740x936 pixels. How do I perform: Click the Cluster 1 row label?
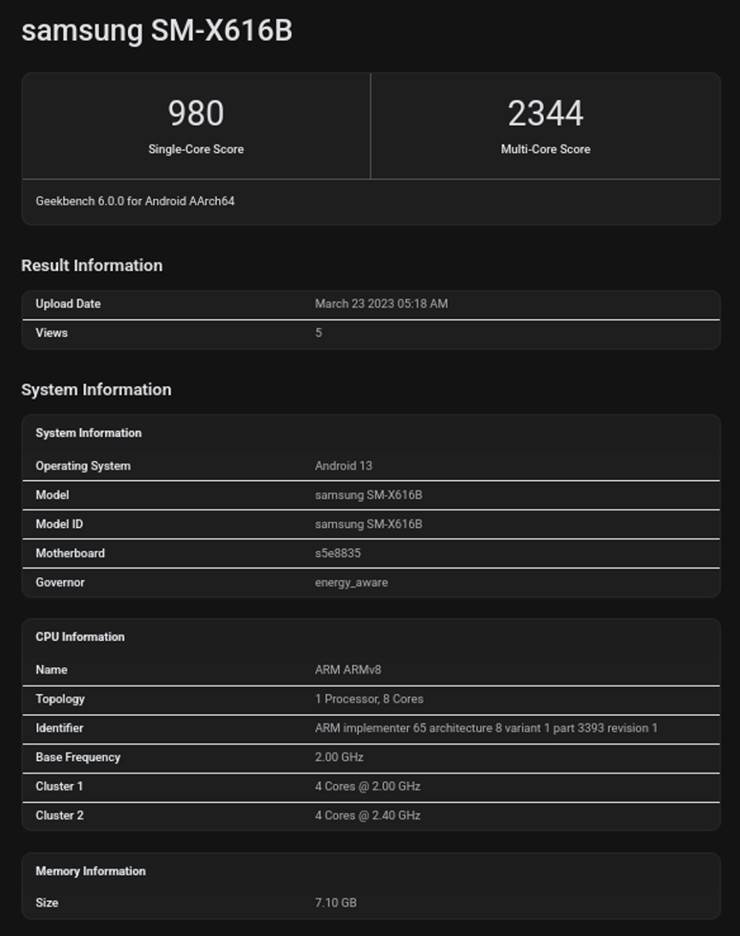[x=60, y=786]
